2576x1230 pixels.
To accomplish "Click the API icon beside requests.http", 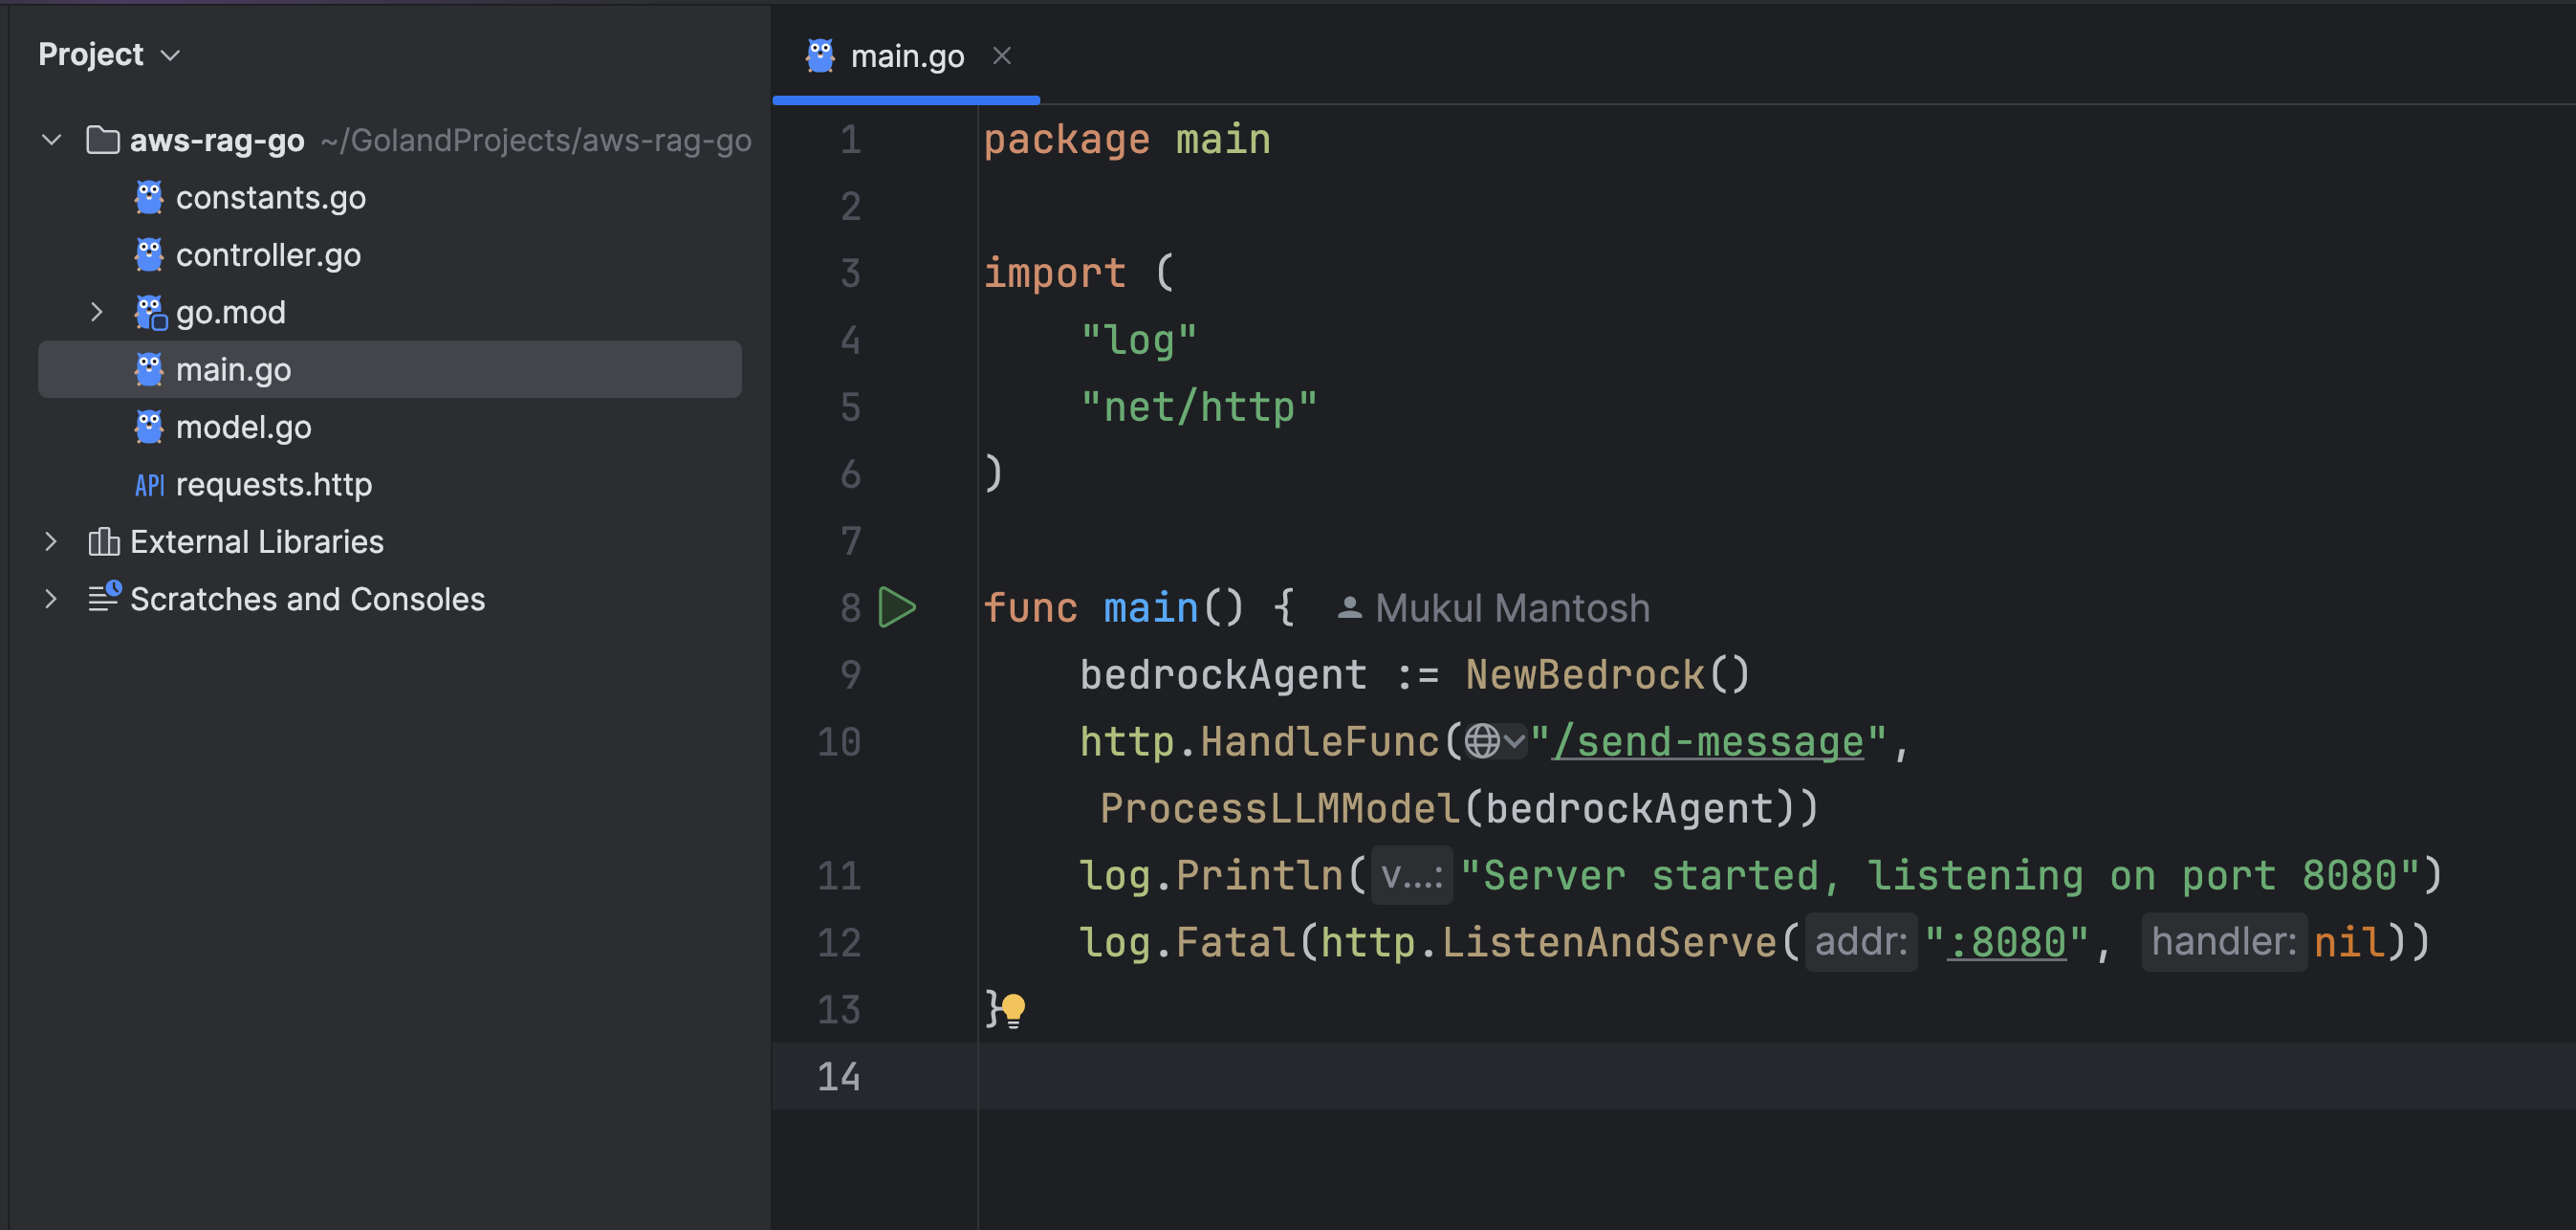I will pos(149,485).
